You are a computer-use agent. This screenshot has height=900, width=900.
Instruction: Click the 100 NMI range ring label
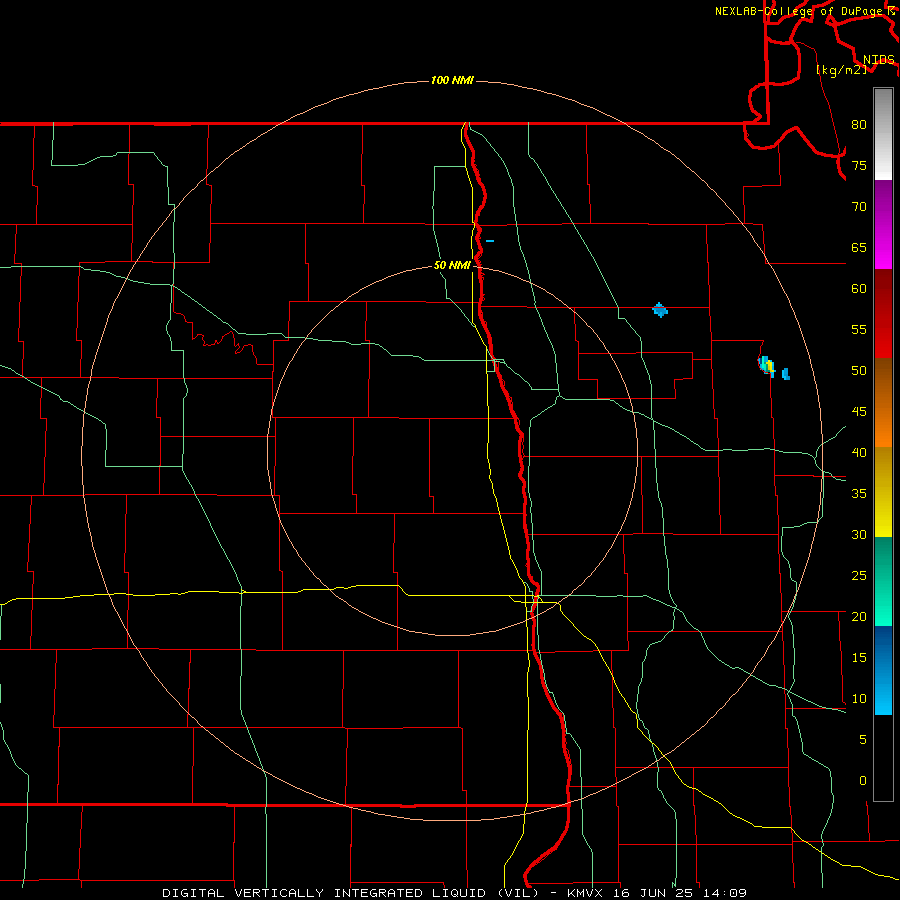pyautogui.click(x=452, y=80)
